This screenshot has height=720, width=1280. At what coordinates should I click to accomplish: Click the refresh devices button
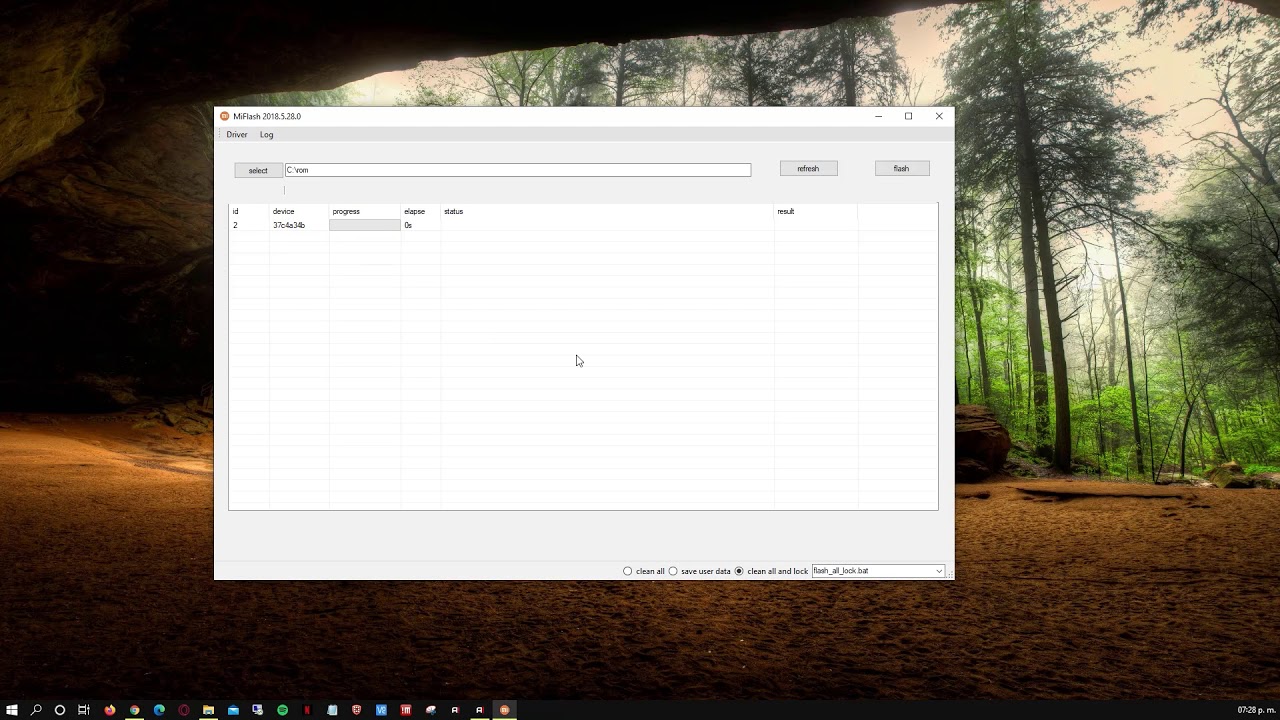808,169
